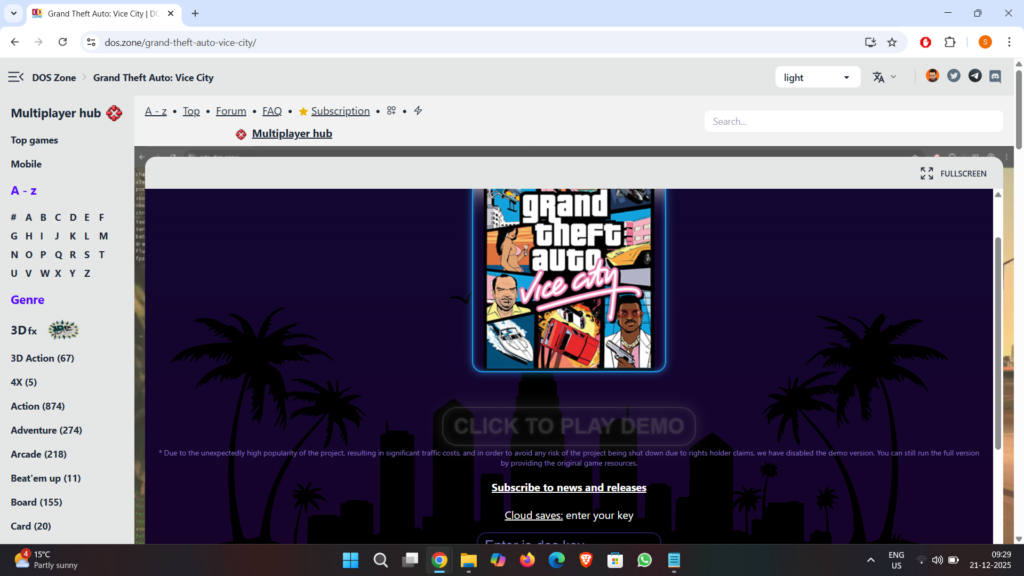Click the game frame vertical scrollbar
Screen dimensions: 1024x576
point(997,340)
